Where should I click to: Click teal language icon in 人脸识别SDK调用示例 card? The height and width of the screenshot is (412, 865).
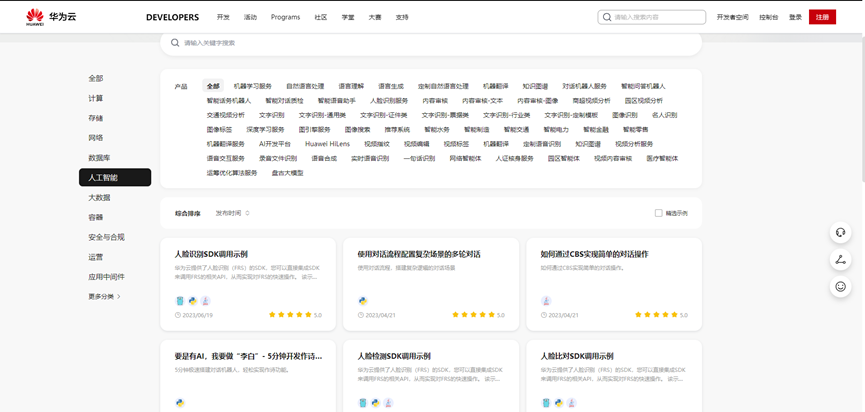pyautogui.click(x=179, y=301)
